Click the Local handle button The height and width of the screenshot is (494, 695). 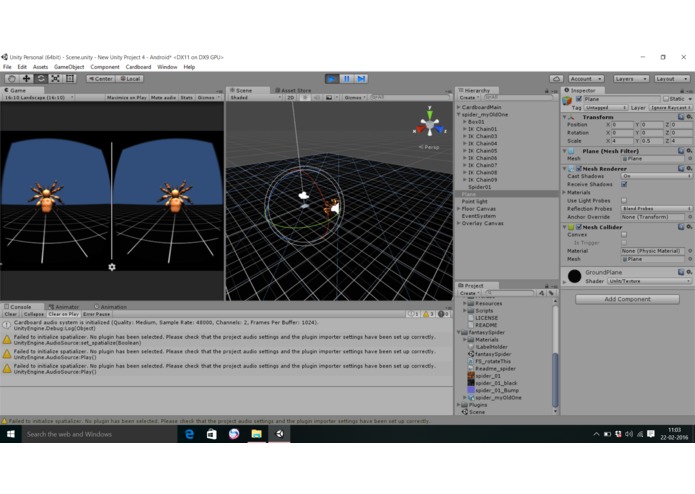coord(130,79)
